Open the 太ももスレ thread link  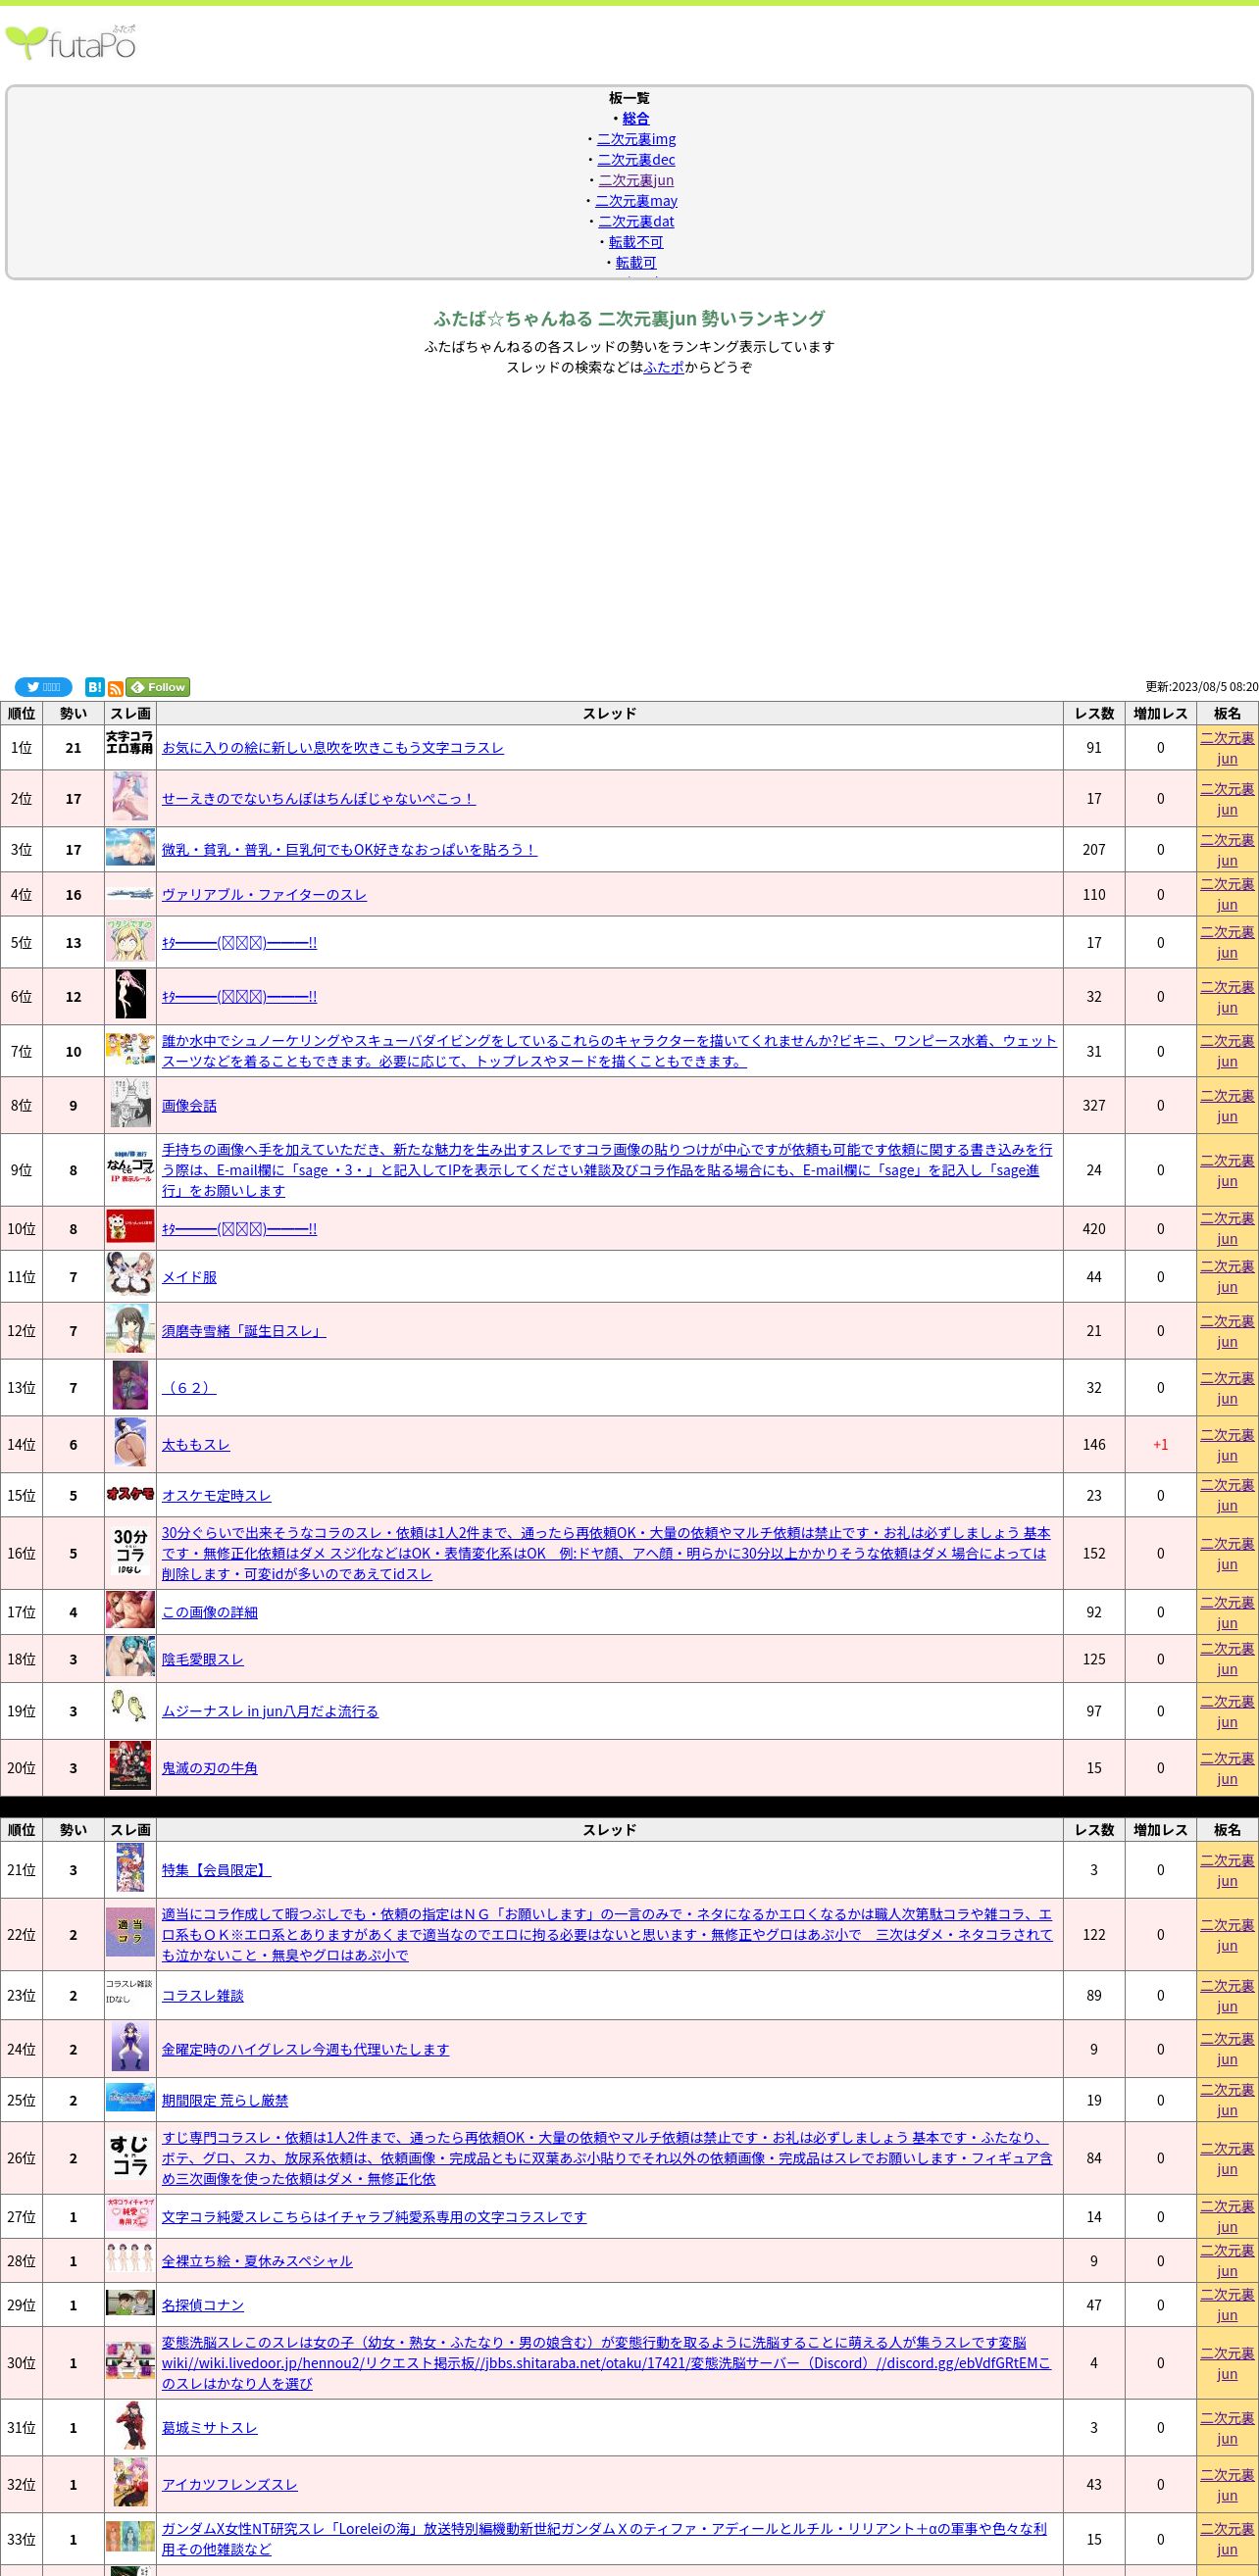pos(196,1444)
